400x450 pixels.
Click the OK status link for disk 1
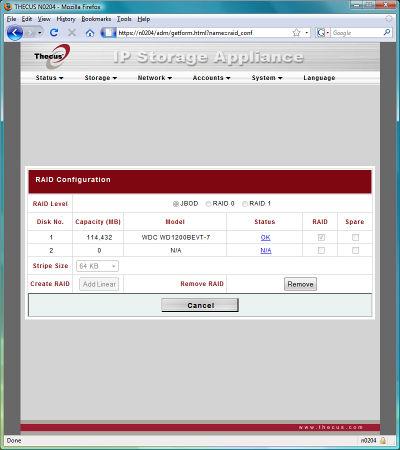[265, 237]
